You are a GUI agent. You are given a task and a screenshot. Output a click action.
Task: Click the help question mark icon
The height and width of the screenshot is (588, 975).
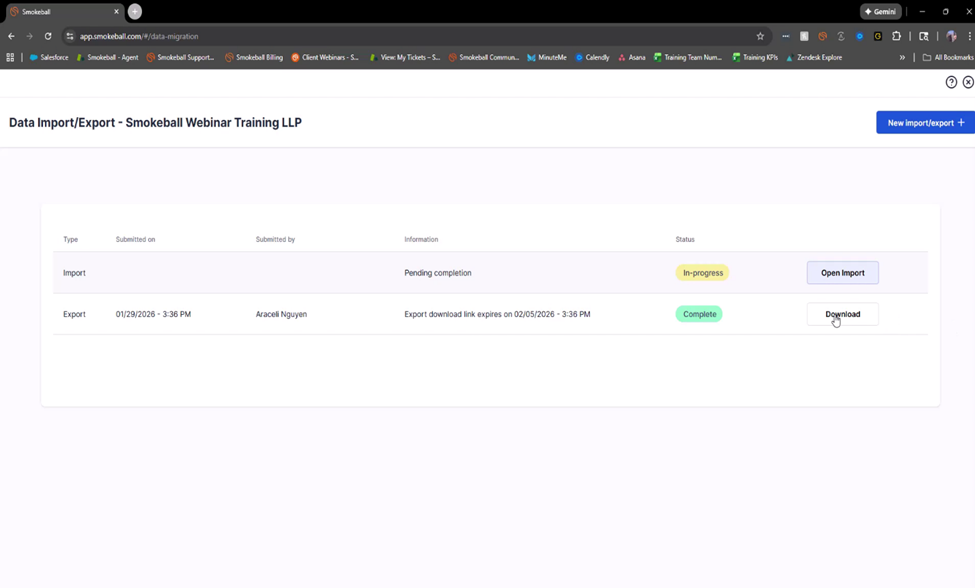coord(951,82)
